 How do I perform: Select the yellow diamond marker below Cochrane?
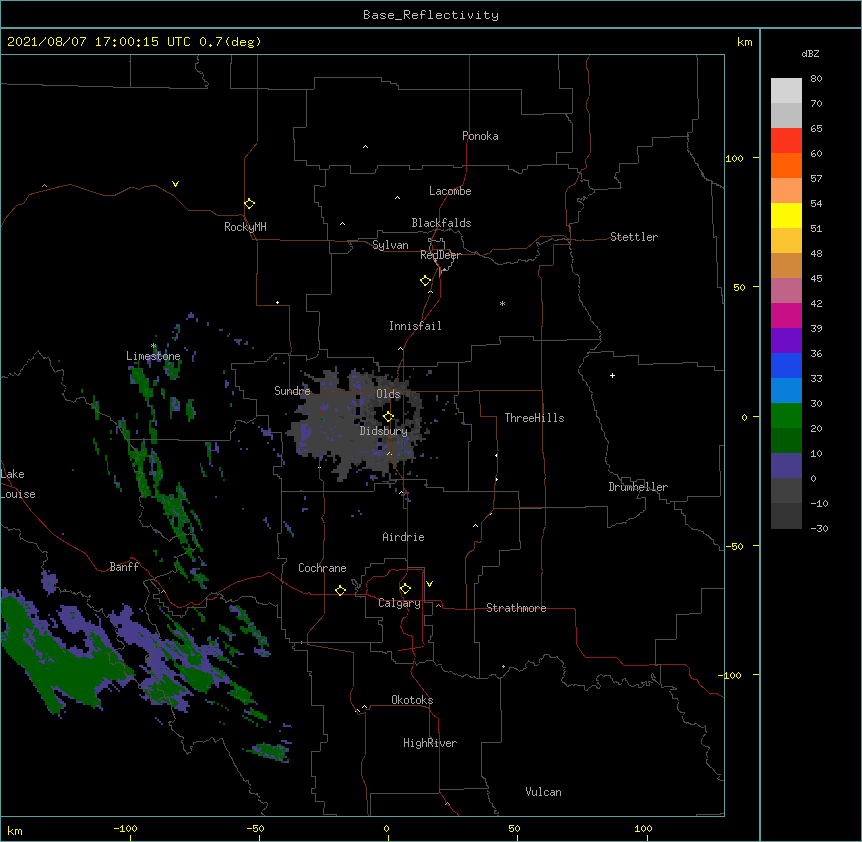coord(340,590)
